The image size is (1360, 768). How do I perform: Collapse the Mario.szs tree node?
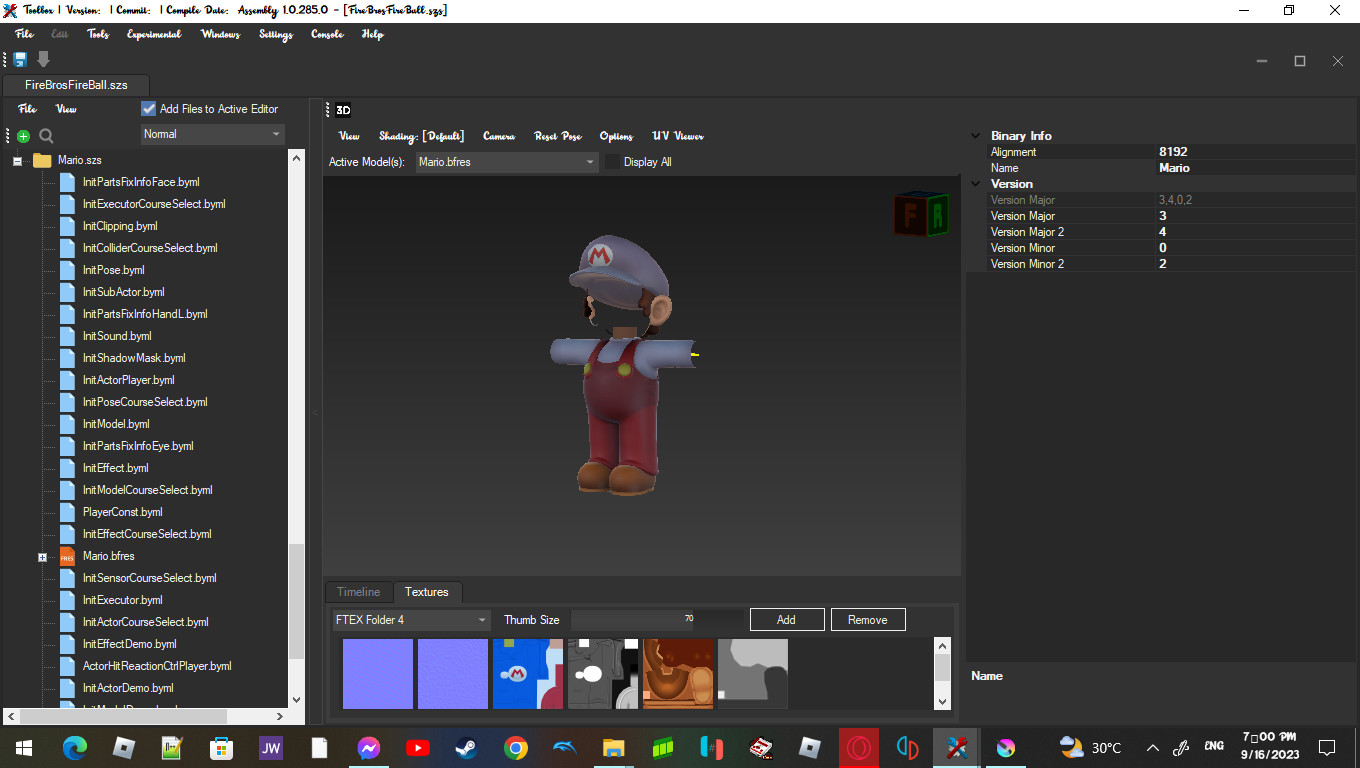pyautogui.click(x=17, y=160)
